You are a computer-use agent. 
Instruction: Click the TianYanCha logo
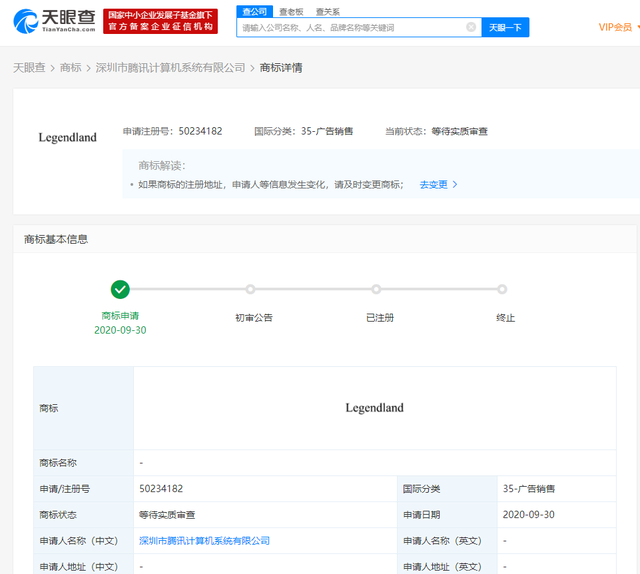click(54, 21)
